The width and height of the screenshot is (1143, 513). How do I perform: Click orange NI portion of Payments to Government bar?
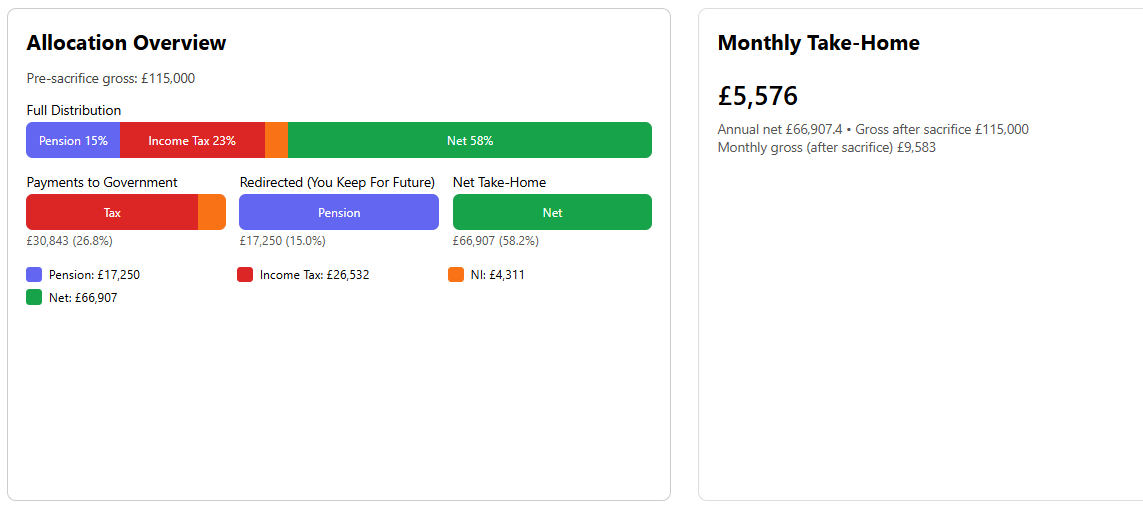pyautogui.click(x=212, y=212)
